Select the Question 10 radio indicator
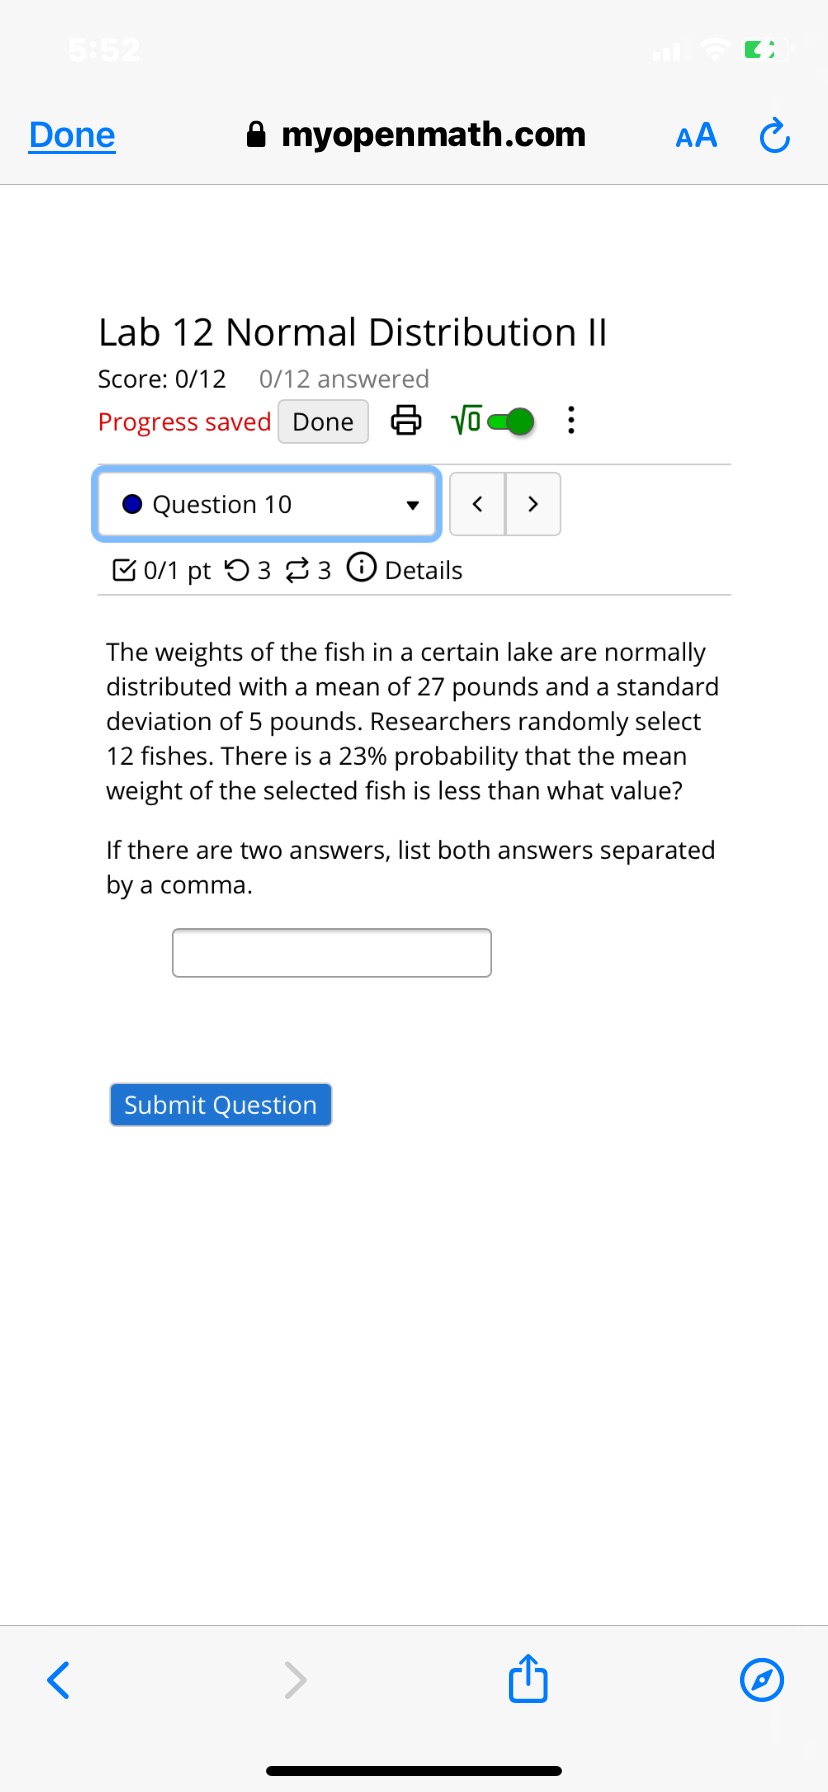 tap(132, 504)
